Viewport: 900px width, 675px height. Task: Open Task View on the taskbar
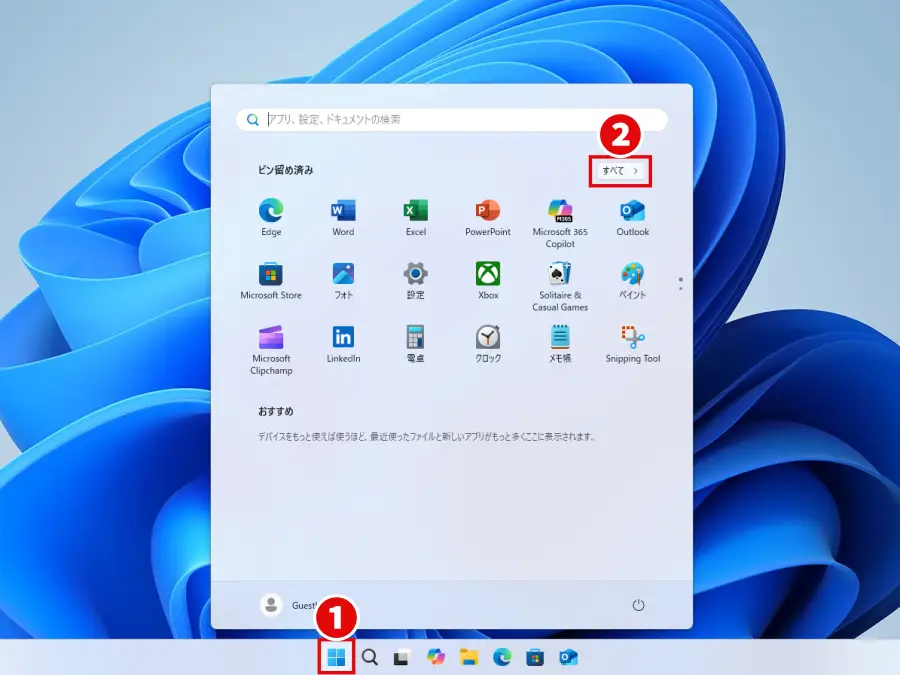tap(402, 657)
